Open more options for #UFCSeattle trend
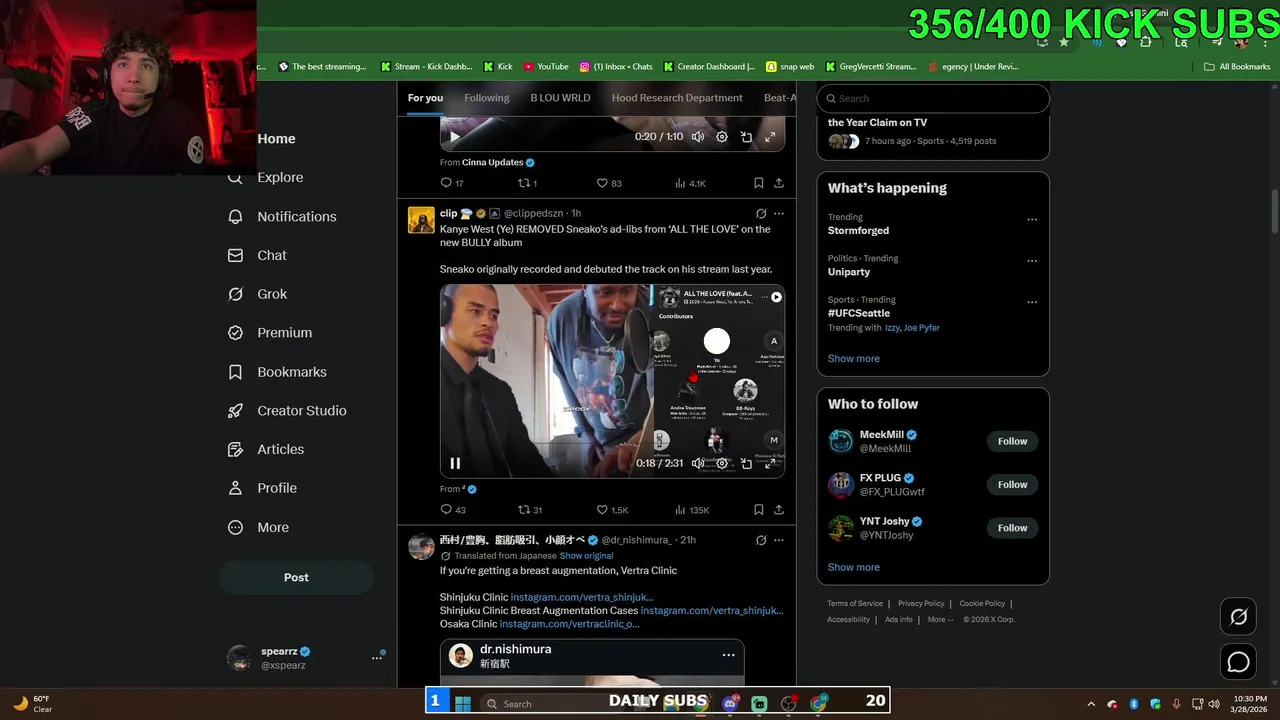This screenshot has height=720, width=1280. [1032, 303]
